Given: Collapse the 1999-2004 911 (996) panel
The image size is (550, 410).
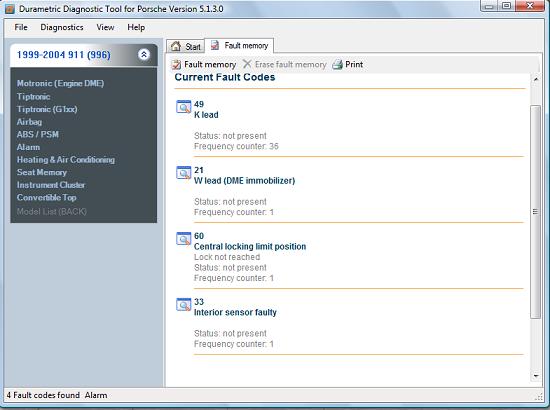Looking at the screenshot, I should tap(144, 54).
